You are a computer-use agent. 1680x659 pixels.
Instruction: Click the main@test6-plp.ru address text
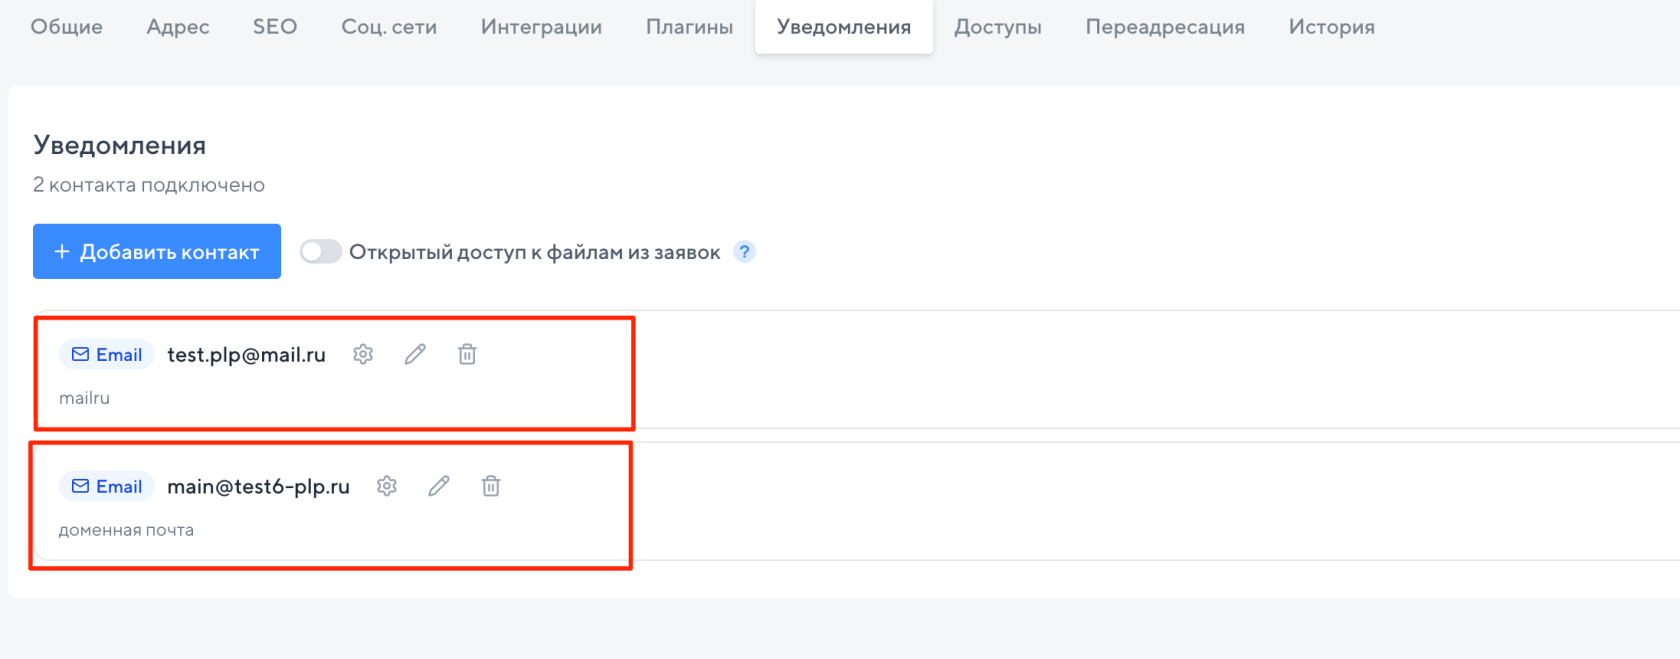258,487
